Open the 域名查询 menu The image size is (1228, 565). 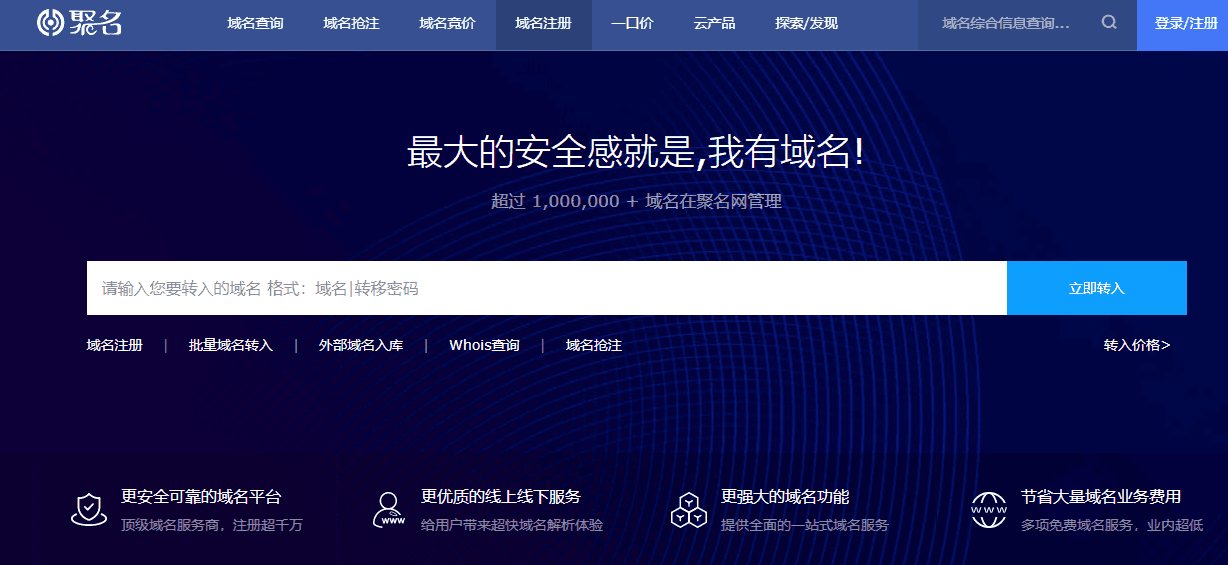coord(255,24)
